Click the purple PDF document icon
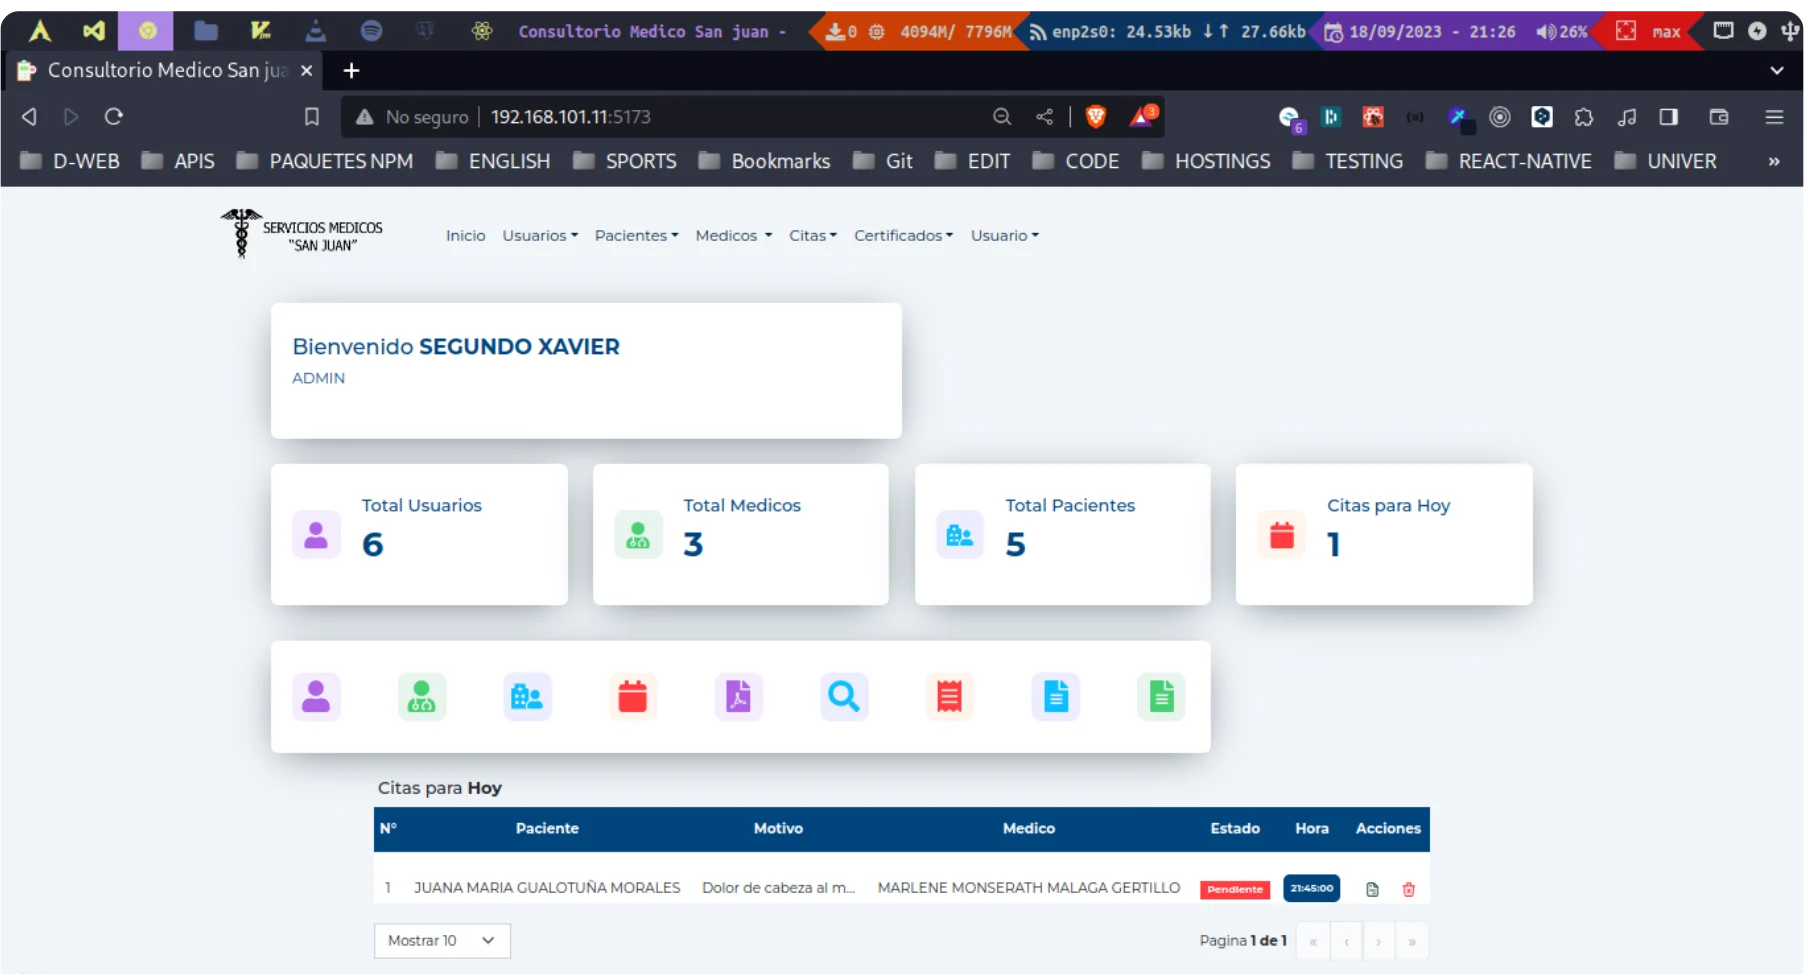Viewport: 1805px width, 974px height. coord(738,697)
